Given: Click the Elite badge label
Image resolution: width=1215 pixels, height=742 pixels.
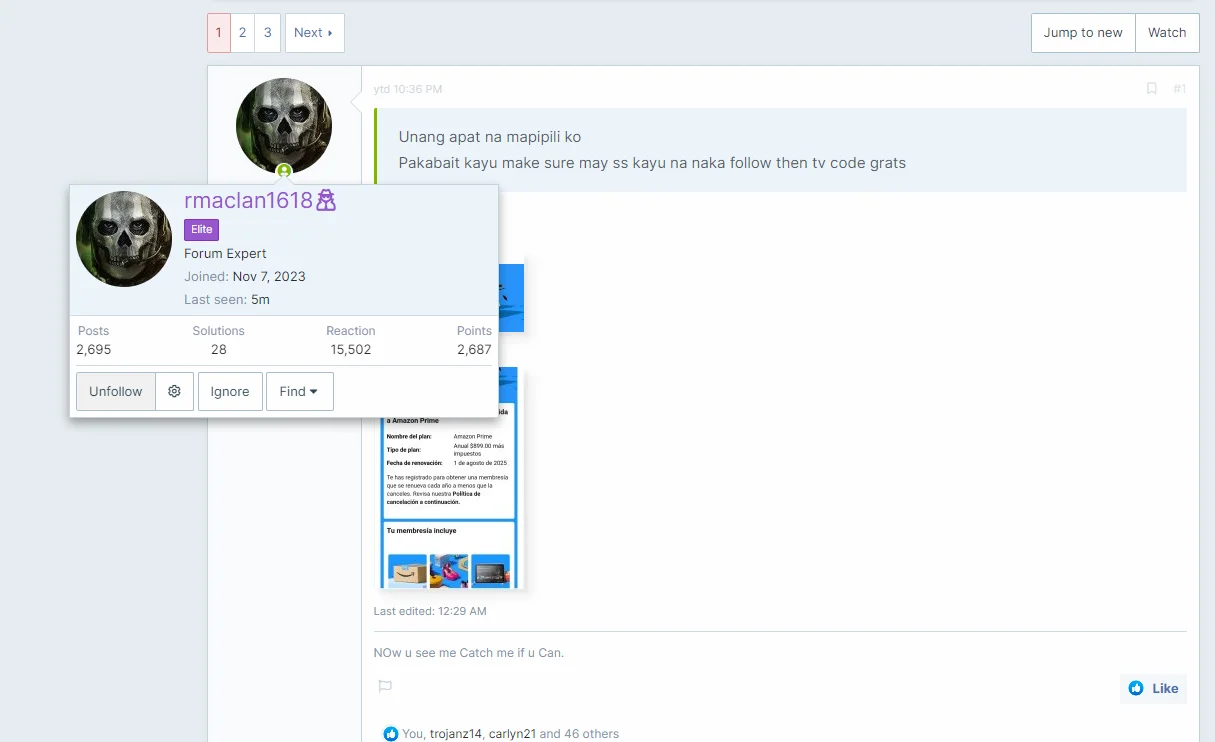Looking at the screenshot, I should (202, 230).
